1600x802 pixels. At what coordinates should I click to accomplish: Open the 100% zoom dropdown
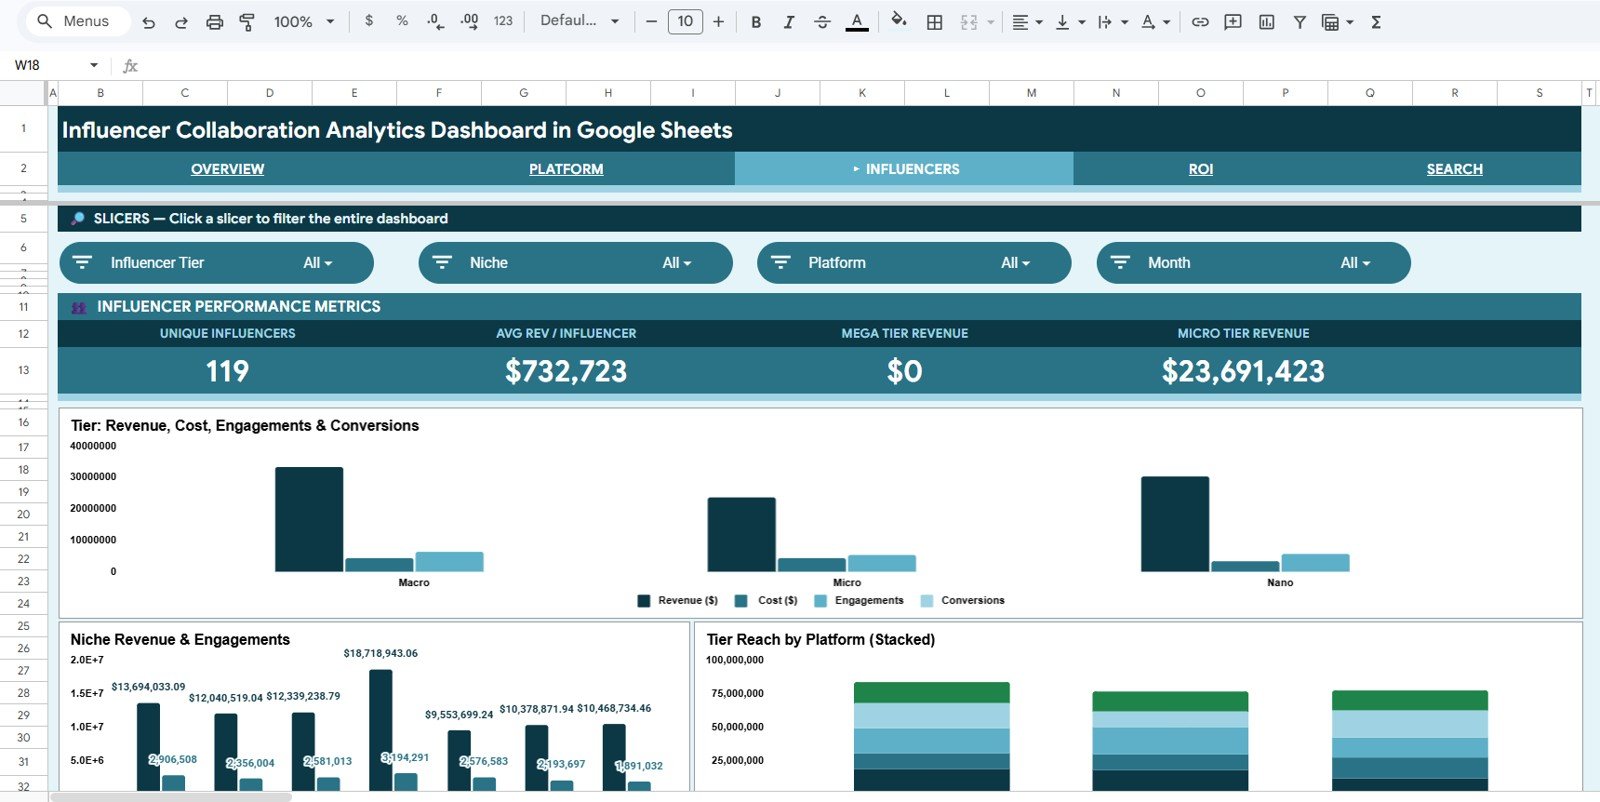[304, 22]
